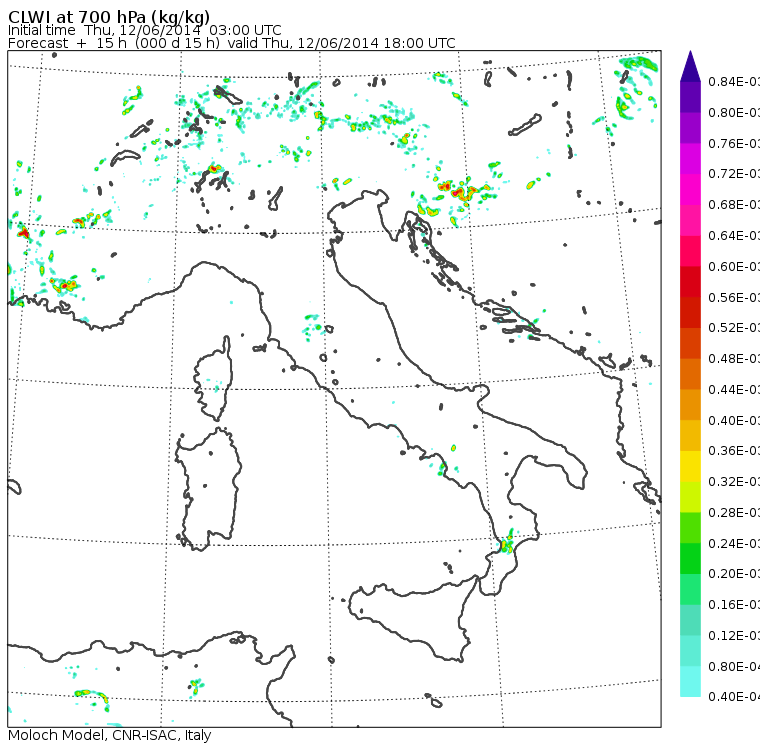Click the dark purple triangle atop the colorbar

(x=690, y=67)
